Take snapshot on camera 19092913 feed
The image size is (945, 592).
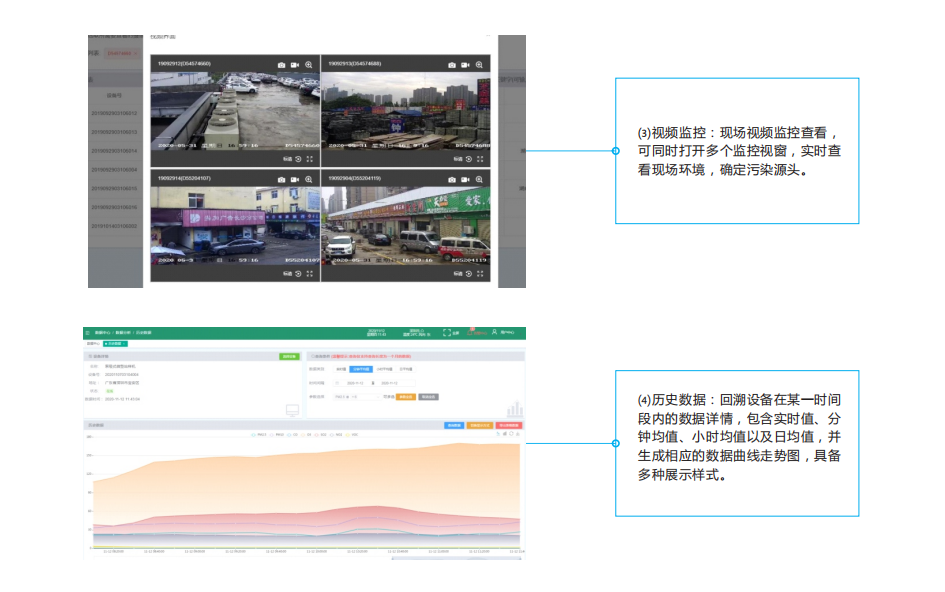click(452, 65)
